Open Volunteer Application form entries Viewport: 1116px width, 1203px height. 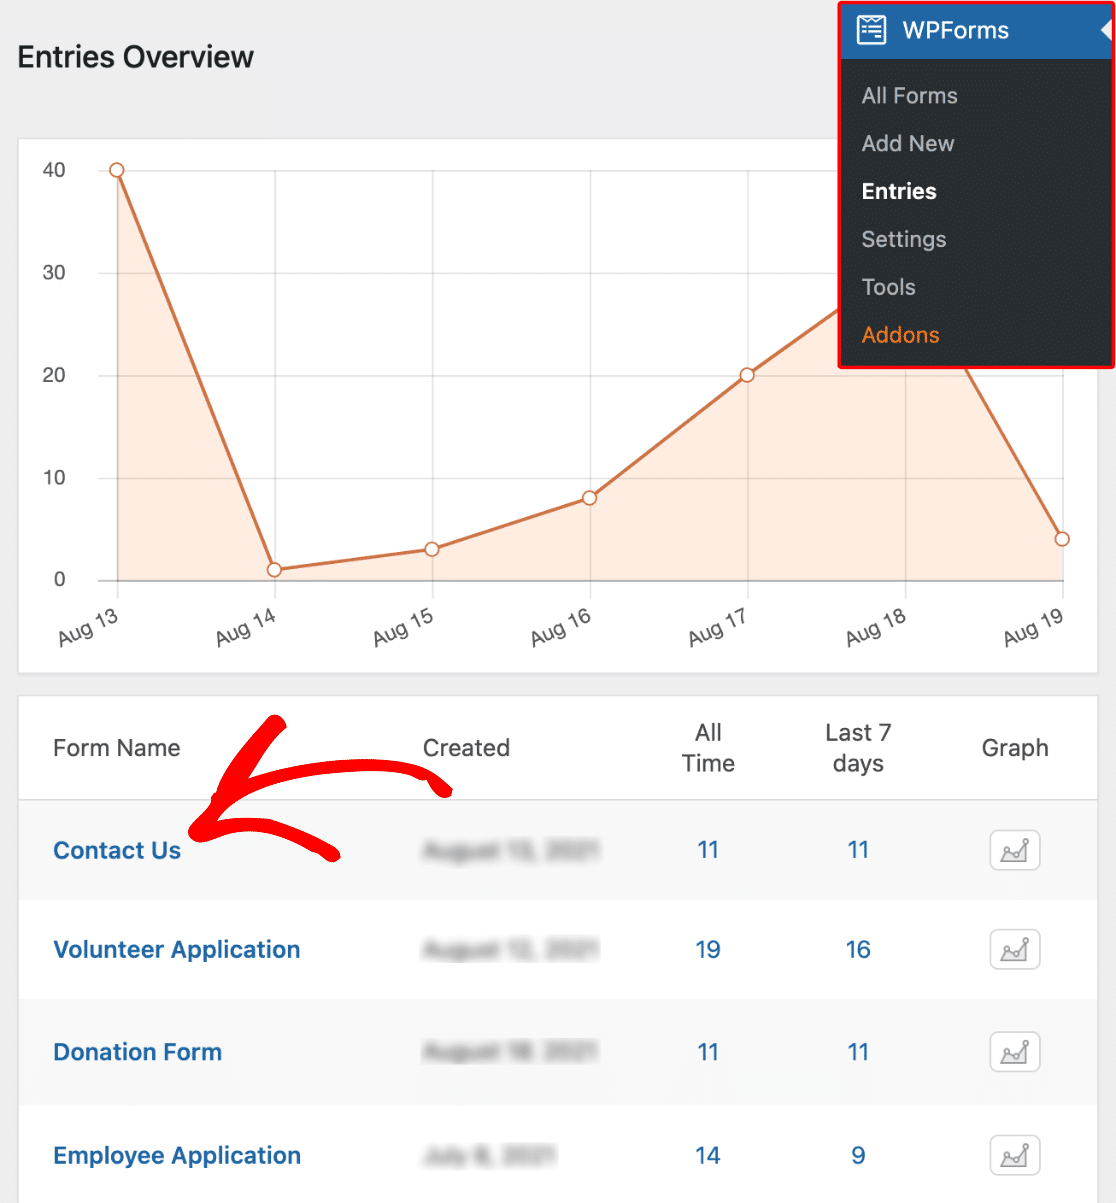click(x=177, y=950)
